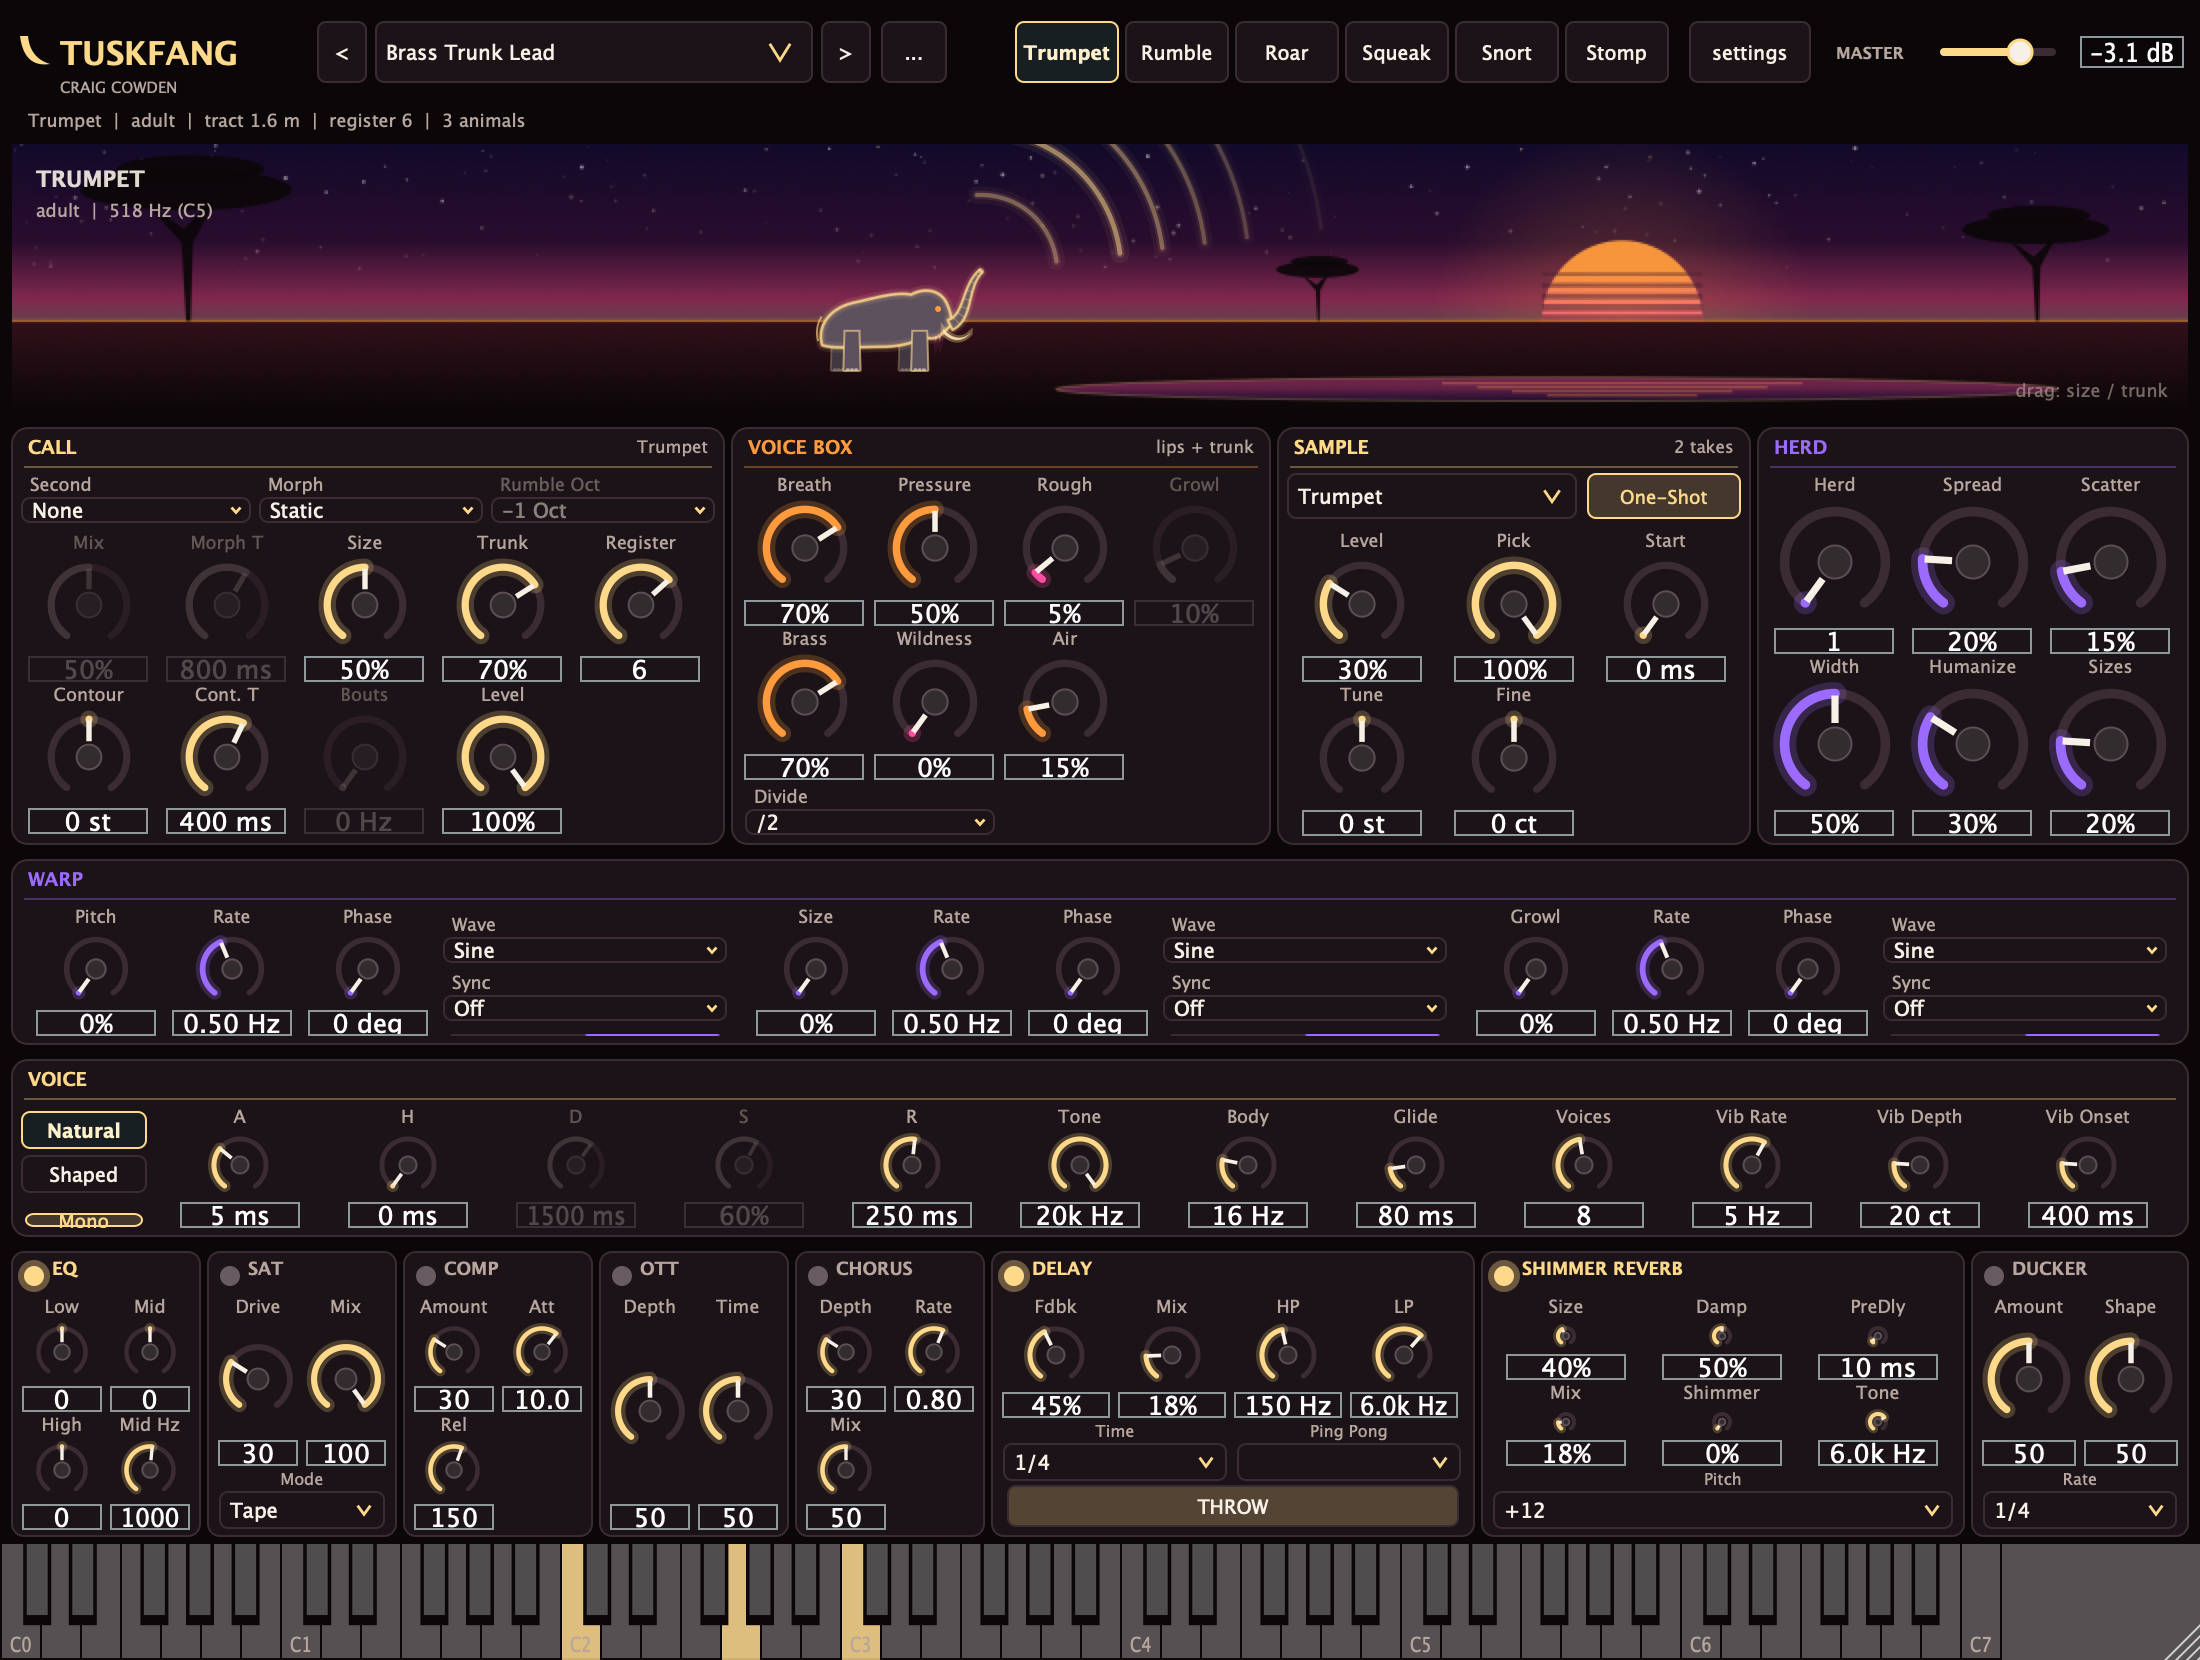Open the Brass Trunk Lead preset dropdown
The image size is (2200, 1660).
pyautogui.click(x=593, y=53)
